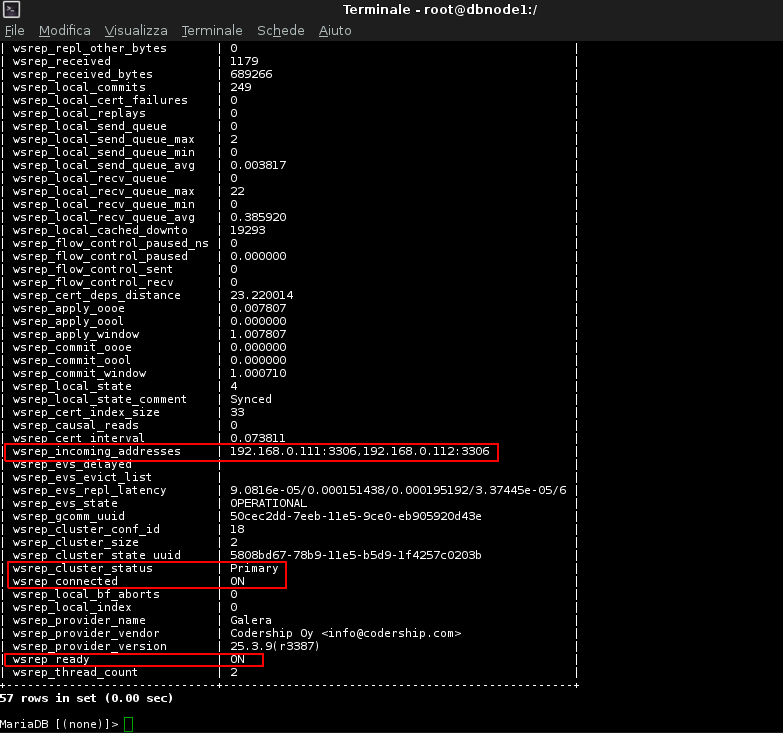Click the wsrep_gcomm_uuid value
The image size is (783, 733).
click(x=355, y=516)
